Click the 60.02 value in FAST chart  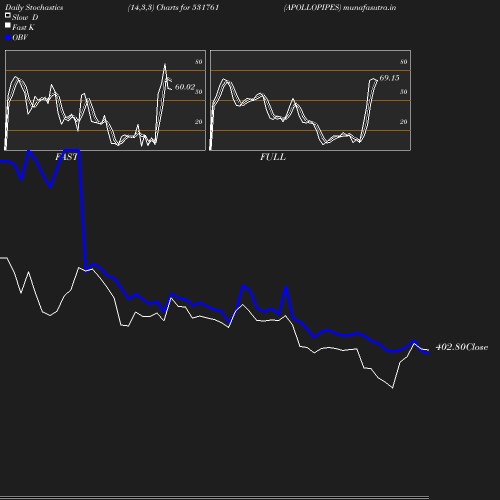185,87
